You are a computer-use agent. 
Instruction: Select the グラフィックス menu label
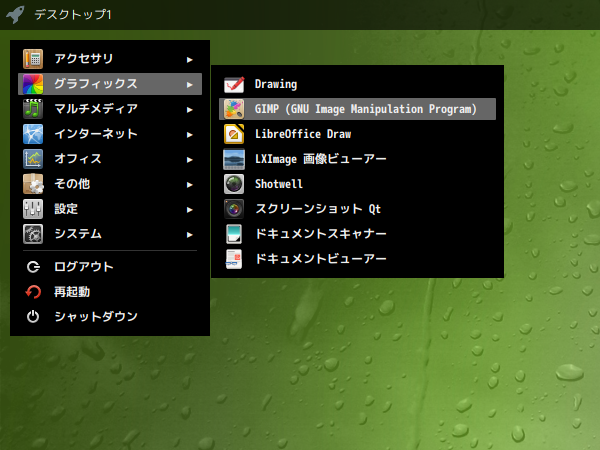pos(96,84)
